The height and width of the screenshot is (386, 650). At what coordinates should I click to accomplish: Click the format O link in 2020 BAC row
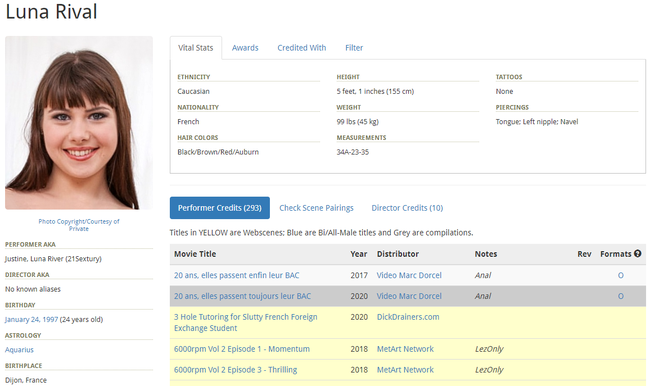point(621,296)
